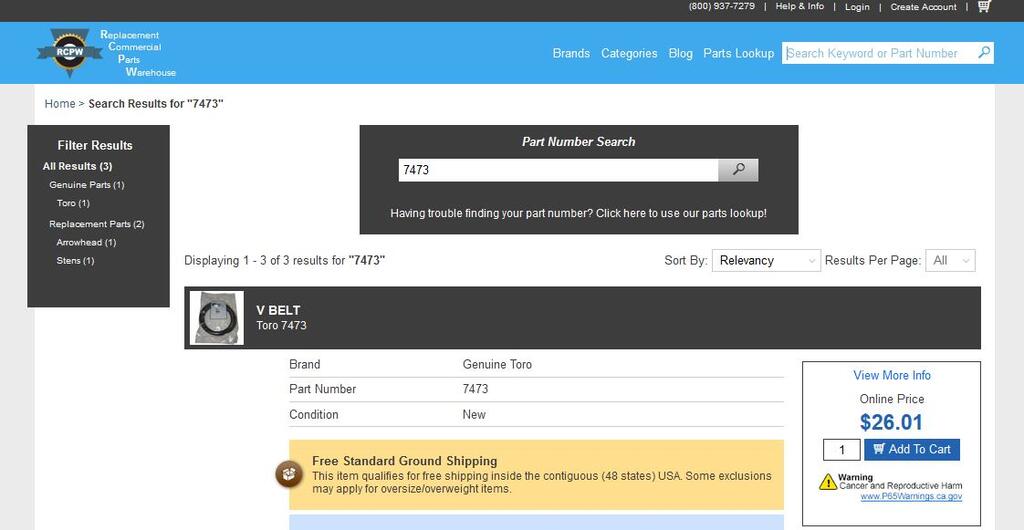Open the Categories menu

coord(629,54)
